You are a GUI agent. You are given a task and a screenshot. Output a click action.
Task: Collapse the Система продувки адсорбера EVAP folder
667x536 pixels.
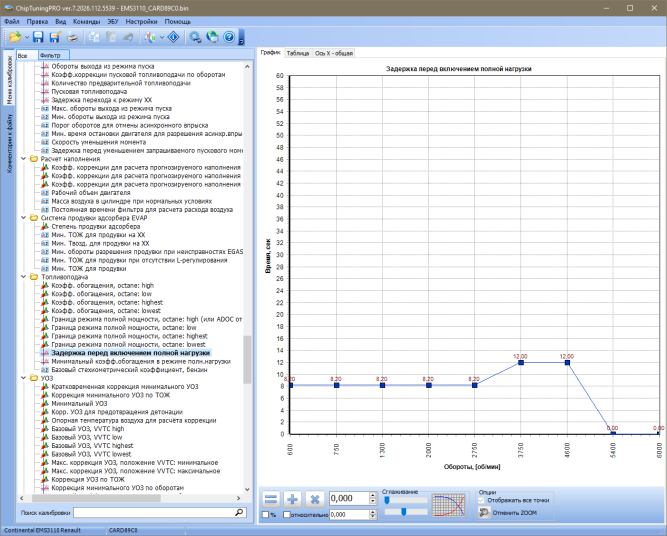(x=24, y=218)
